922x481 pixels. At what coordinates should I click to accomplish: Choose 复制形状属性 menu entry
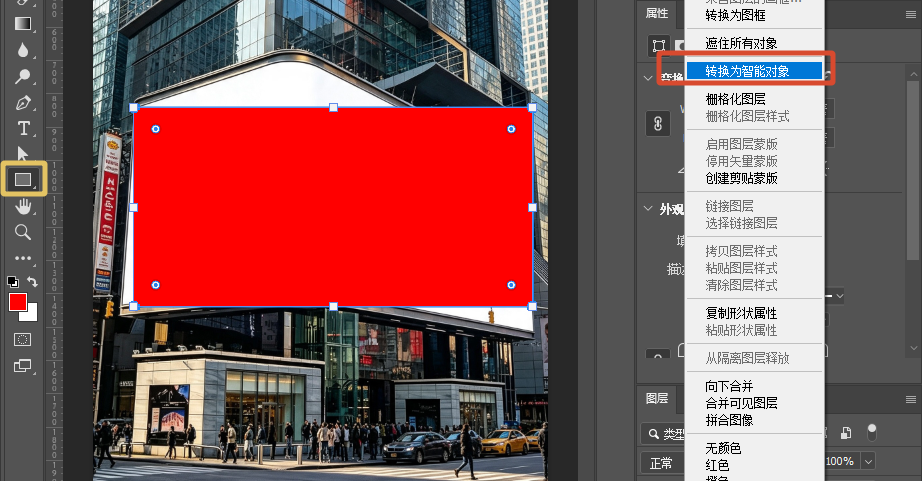coord(755,313)
